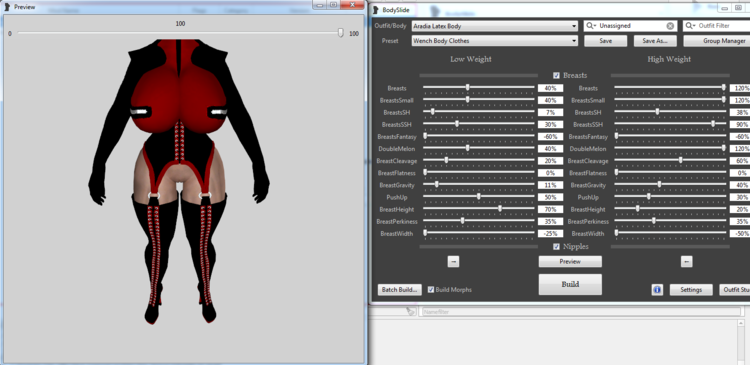Image resolution: width=750 pixels, height=365 pixels.
Task: Click the high weight BreastGravity slider
Action: (x=670, y=185)
